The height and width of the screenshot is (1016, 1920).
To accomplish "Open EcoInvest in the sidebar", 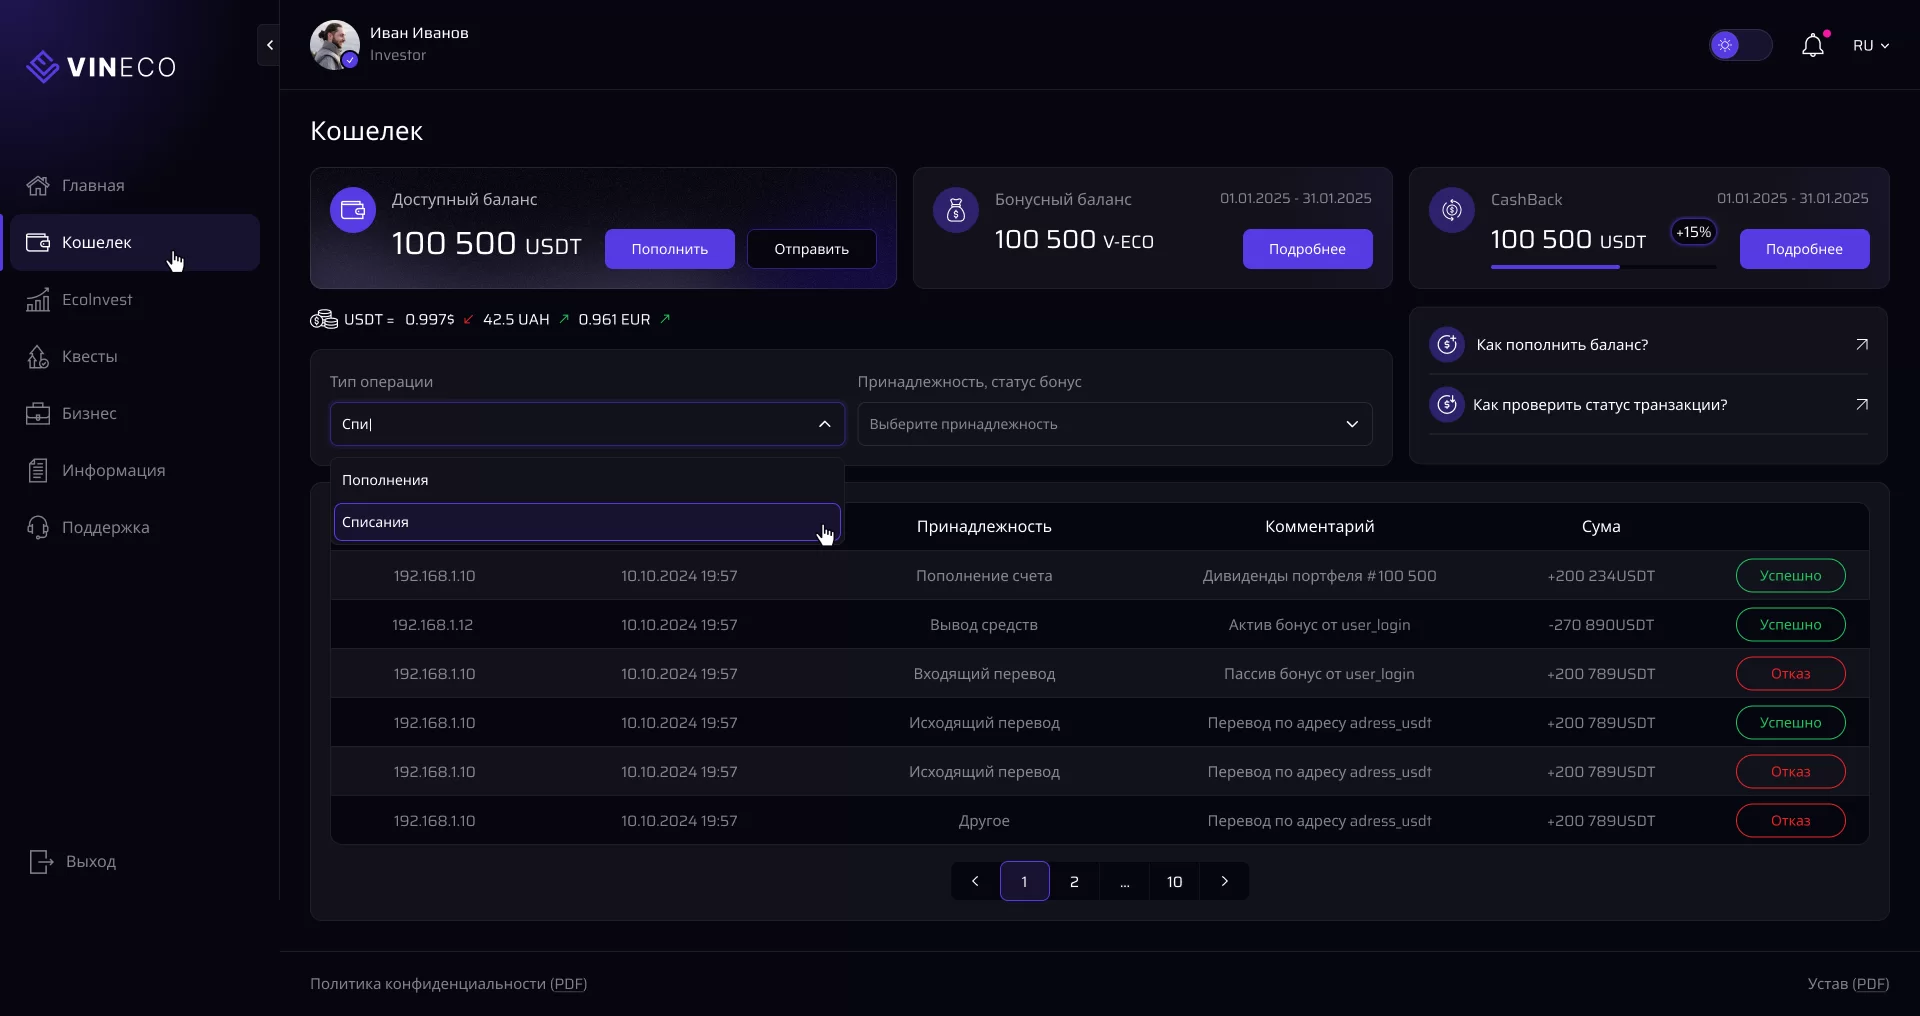I will coord(96,300).
